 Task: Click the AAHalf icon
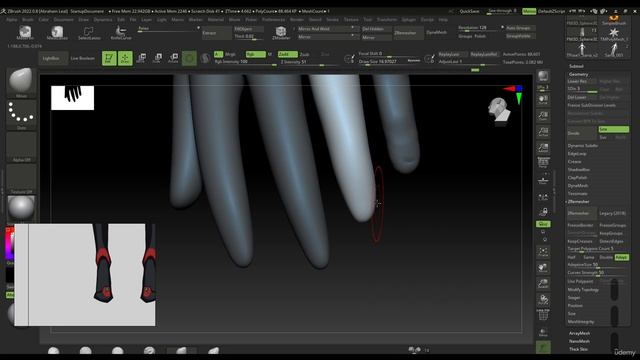point(543,148)
